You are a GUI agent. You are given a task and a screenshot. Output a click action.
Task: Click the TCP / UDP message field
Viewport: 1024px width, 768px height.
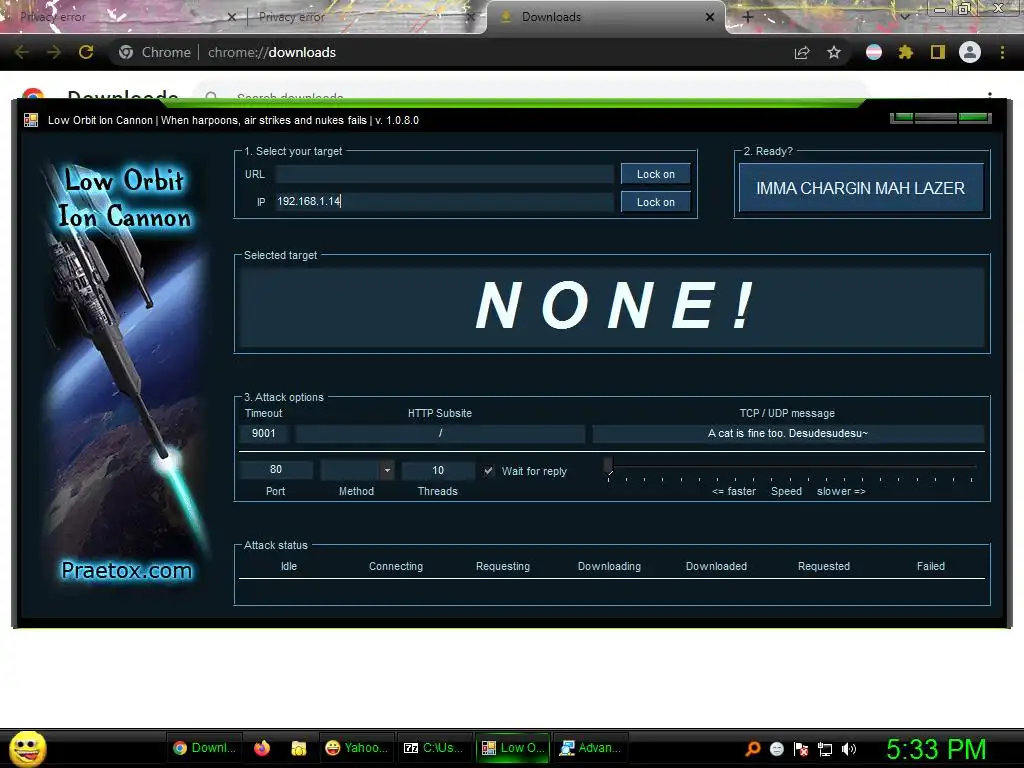click(x=788, y=433)
